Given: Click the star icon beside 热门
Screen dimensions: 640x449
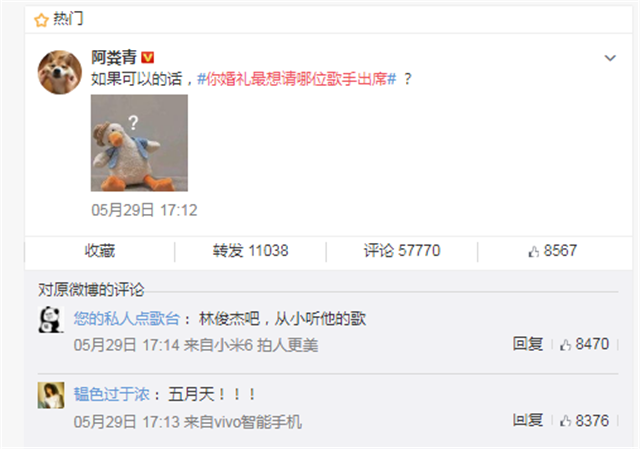Looking at the screenshot, I should click(x=41, y=19).
